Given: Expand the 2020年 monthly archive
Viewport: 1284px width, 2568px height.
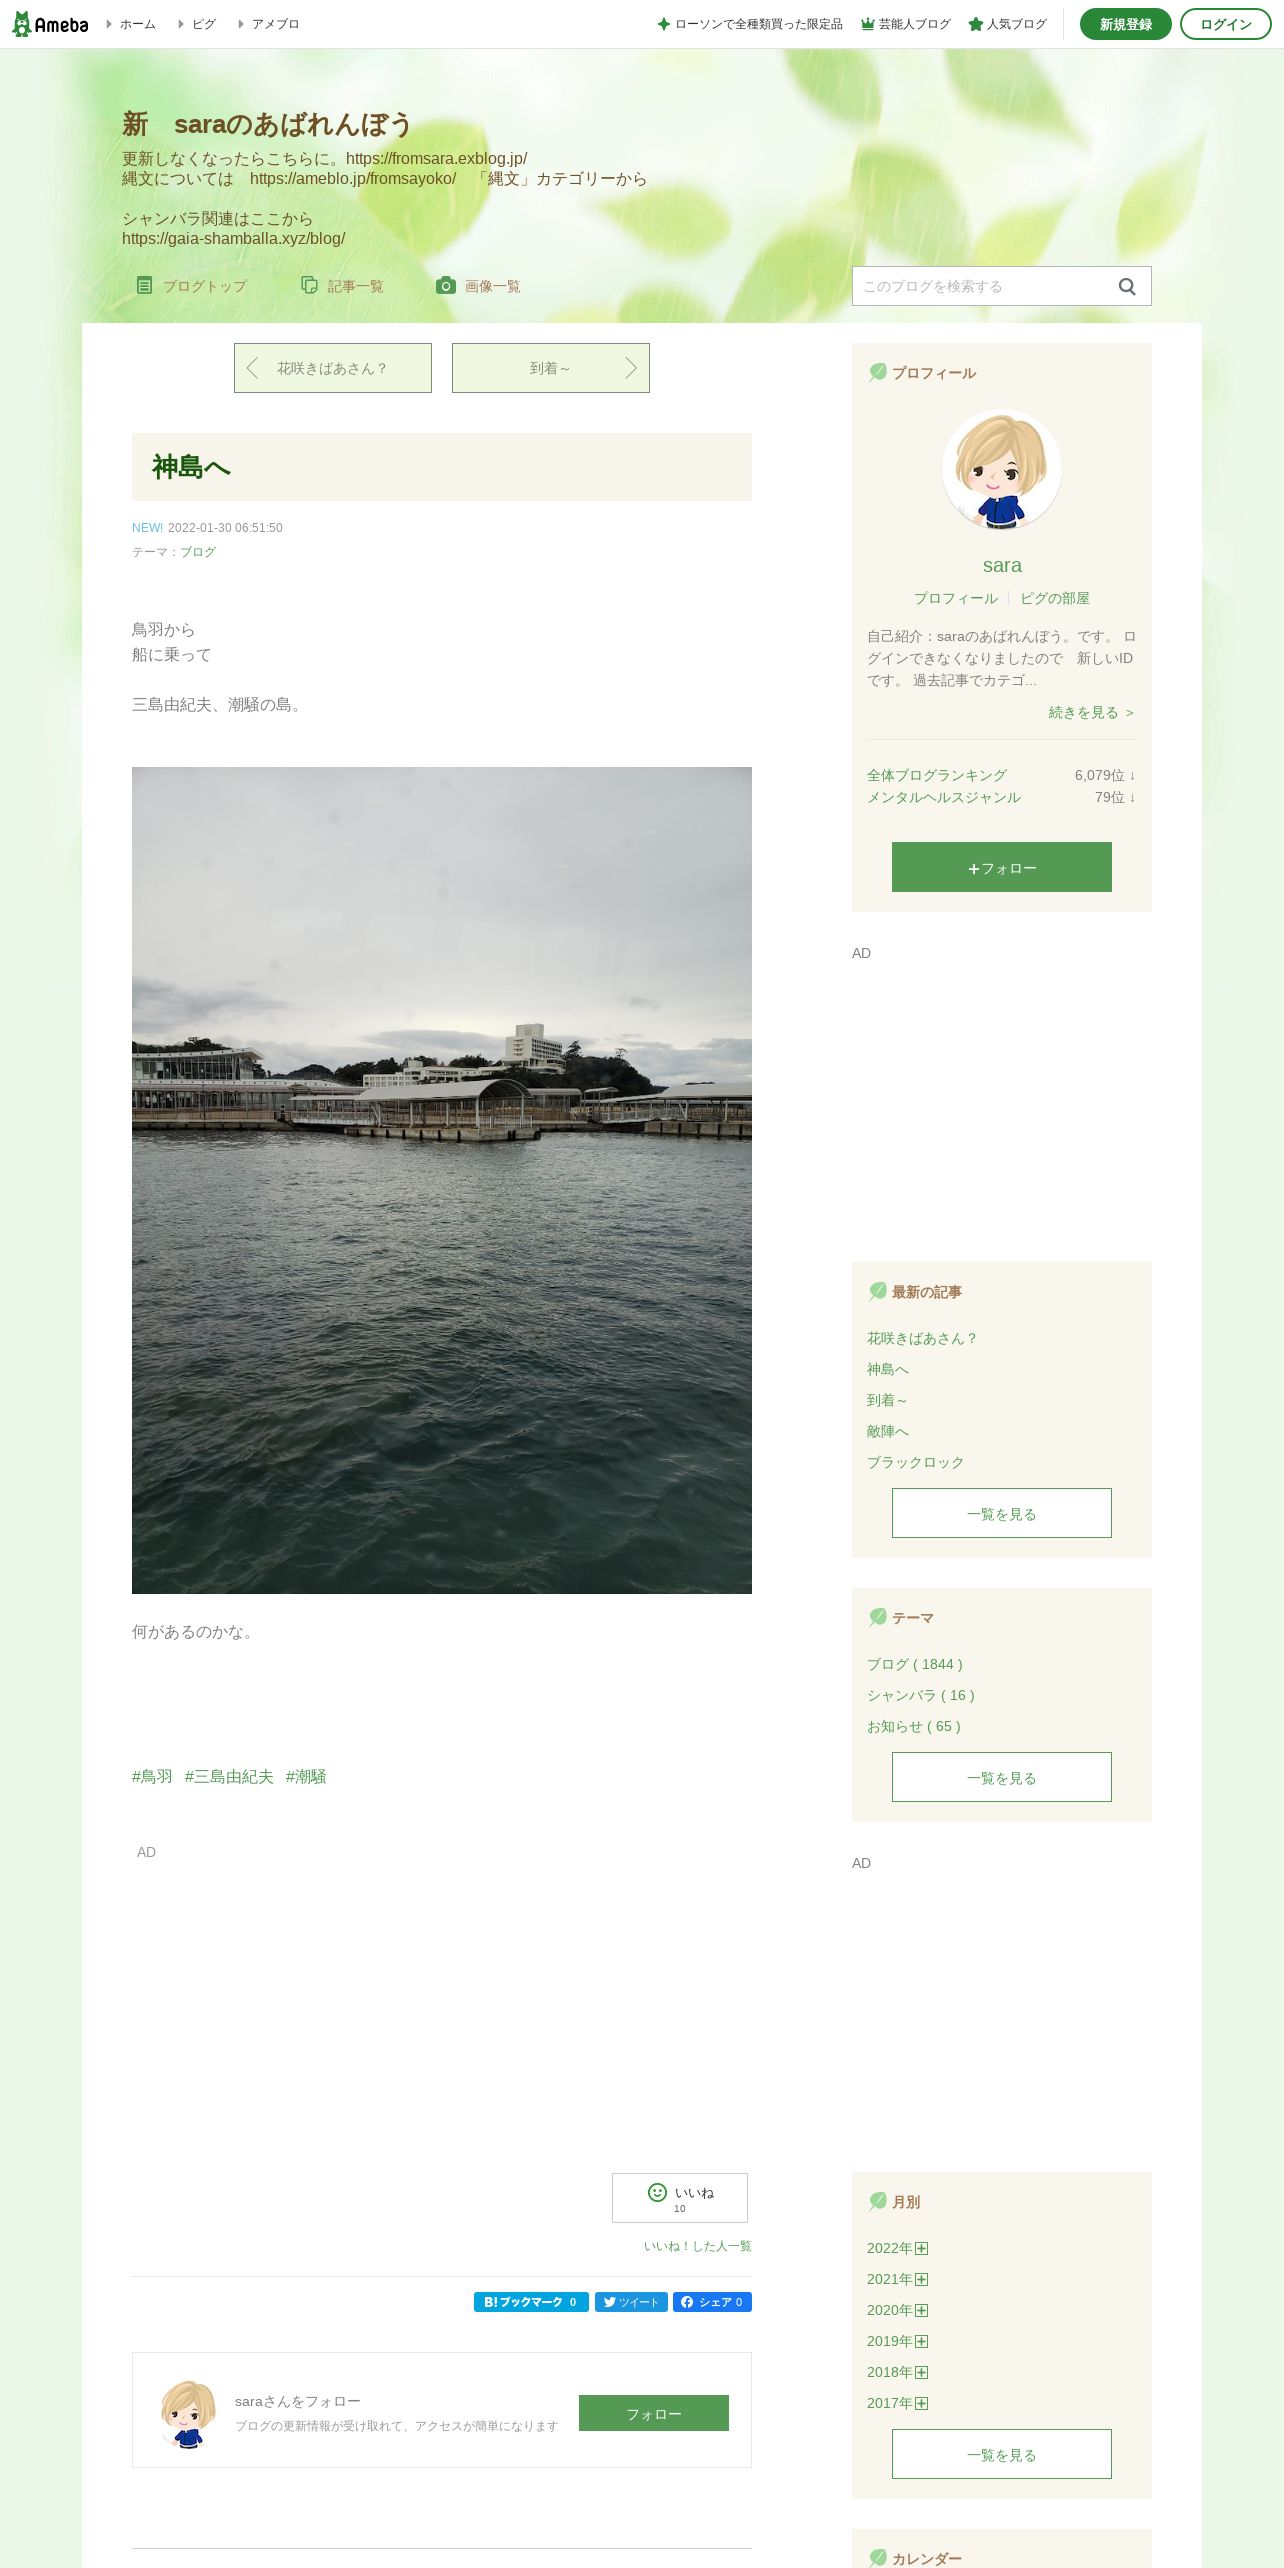Looking at the screenshot, I should pyautogui.click(x=922, y=2310).
